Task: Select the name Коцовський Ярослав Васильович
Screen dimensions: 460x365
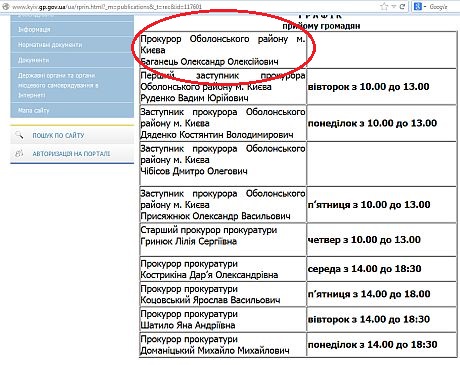Action: click(x=210, y=300)
